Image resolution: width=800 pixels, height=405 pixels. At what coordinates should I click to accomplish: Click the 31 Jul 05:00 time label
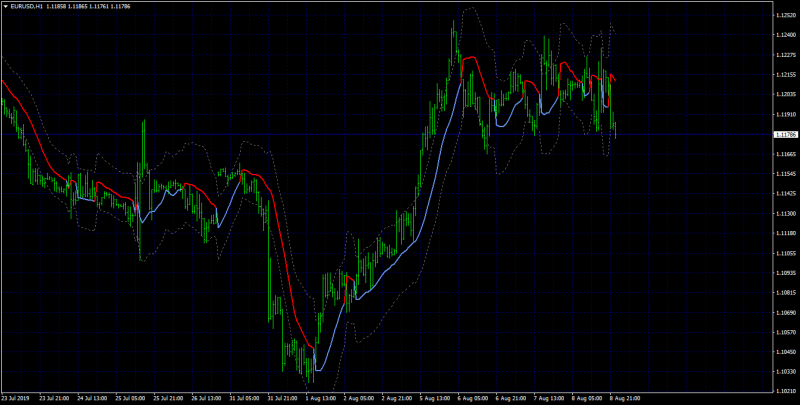point(244,398)
